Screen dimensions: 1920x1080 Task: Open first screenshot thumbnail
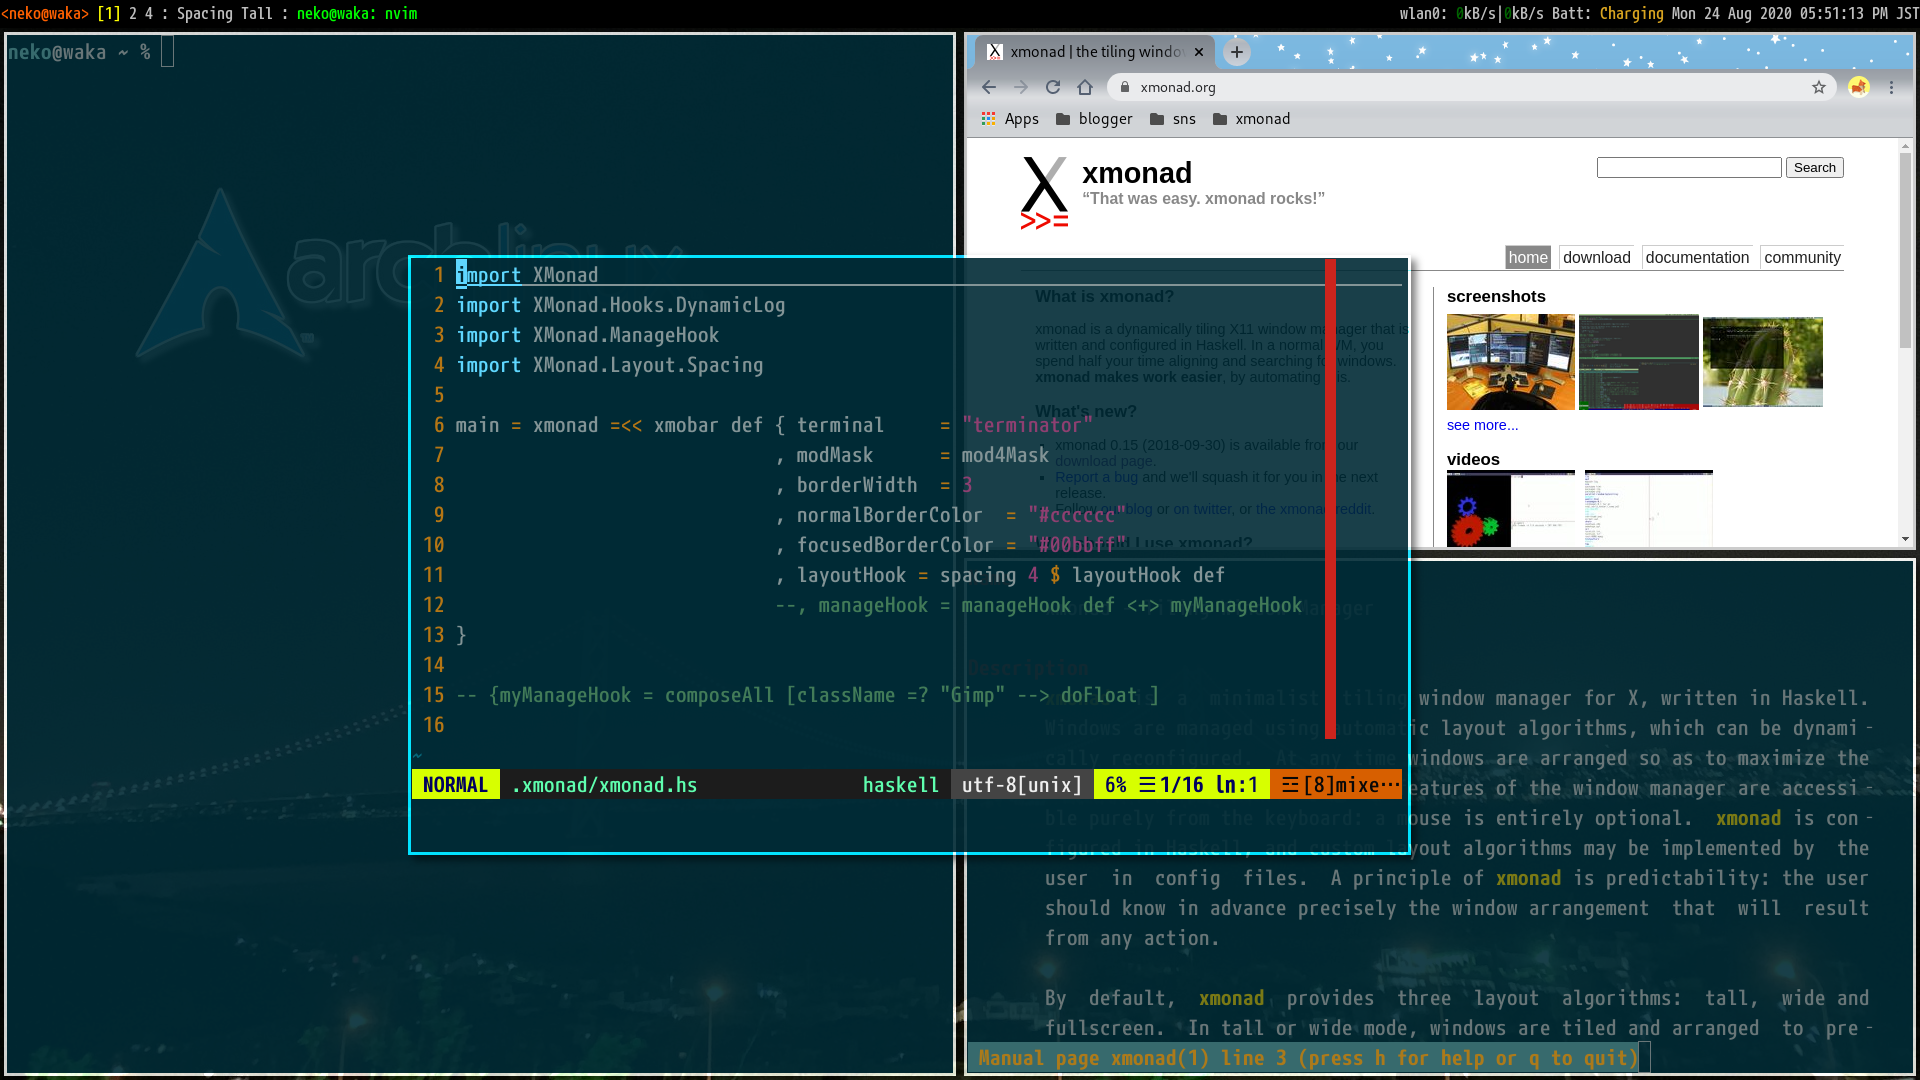[1510, 361]
